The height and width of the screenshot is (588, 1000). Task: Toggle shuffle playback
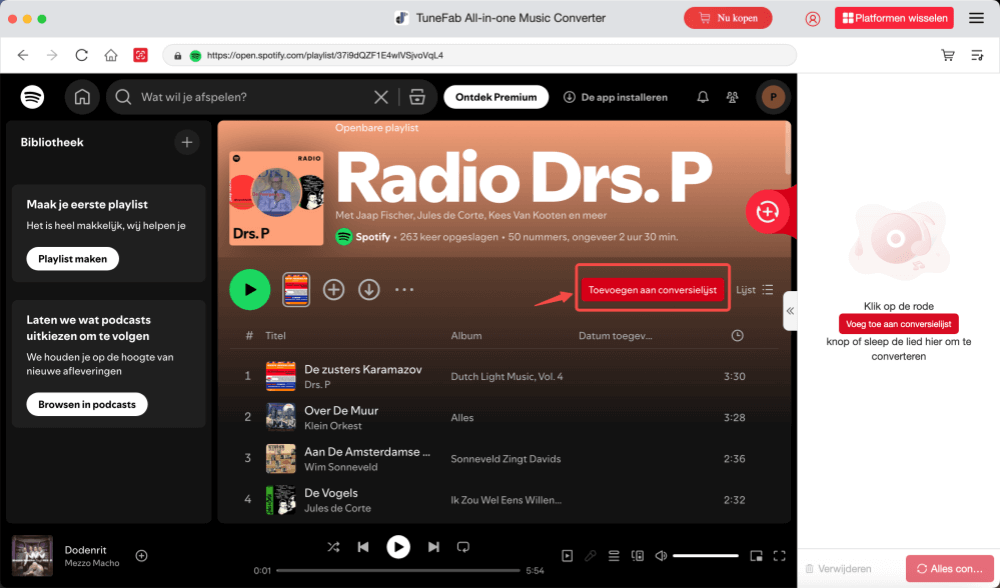tap(333, 547)
